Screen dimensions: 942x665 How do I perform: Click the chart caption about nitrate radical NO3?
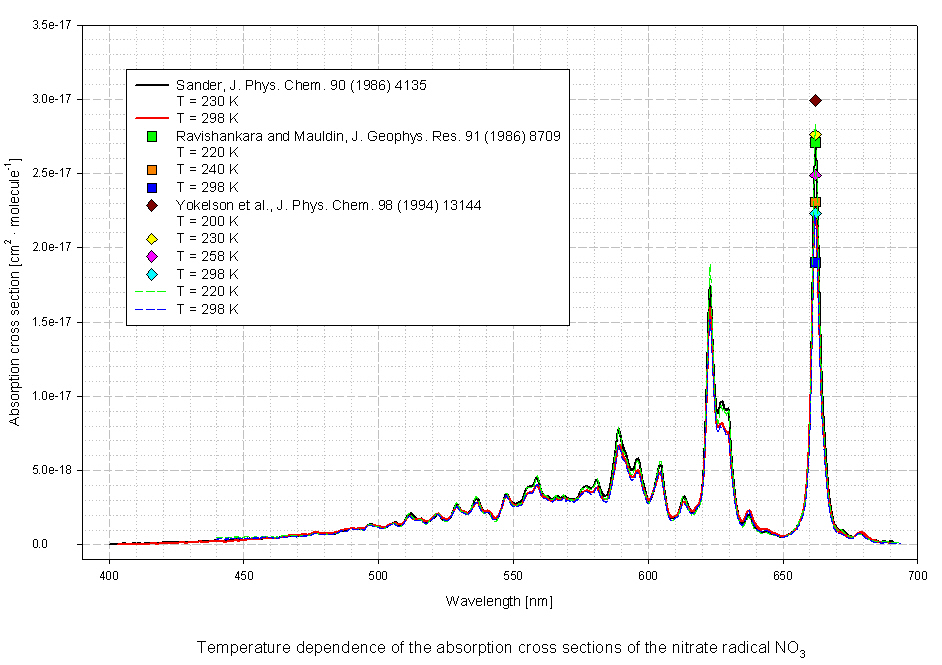coord(500,647)
